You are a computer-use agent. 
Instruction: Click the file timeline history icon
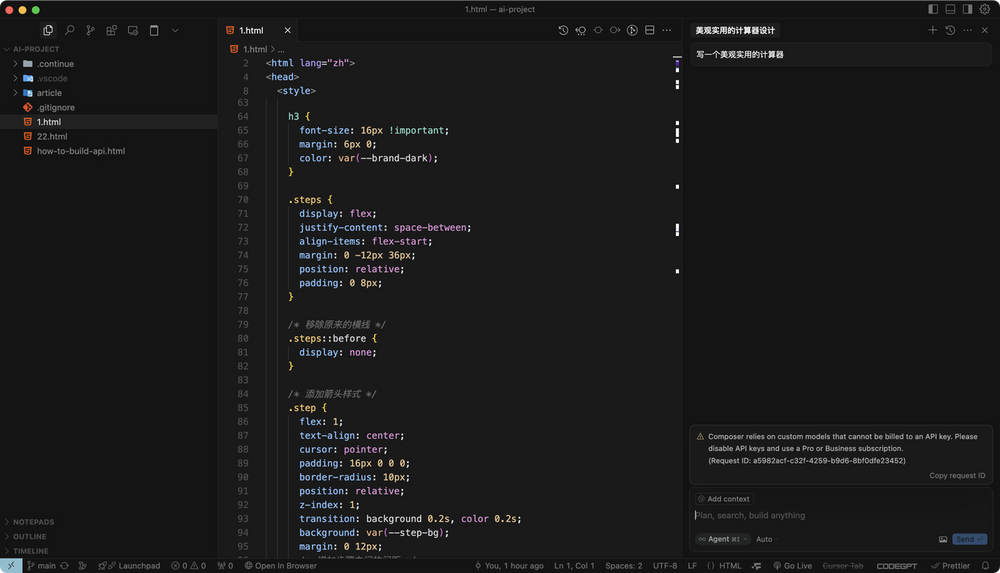tap(563, 31)
